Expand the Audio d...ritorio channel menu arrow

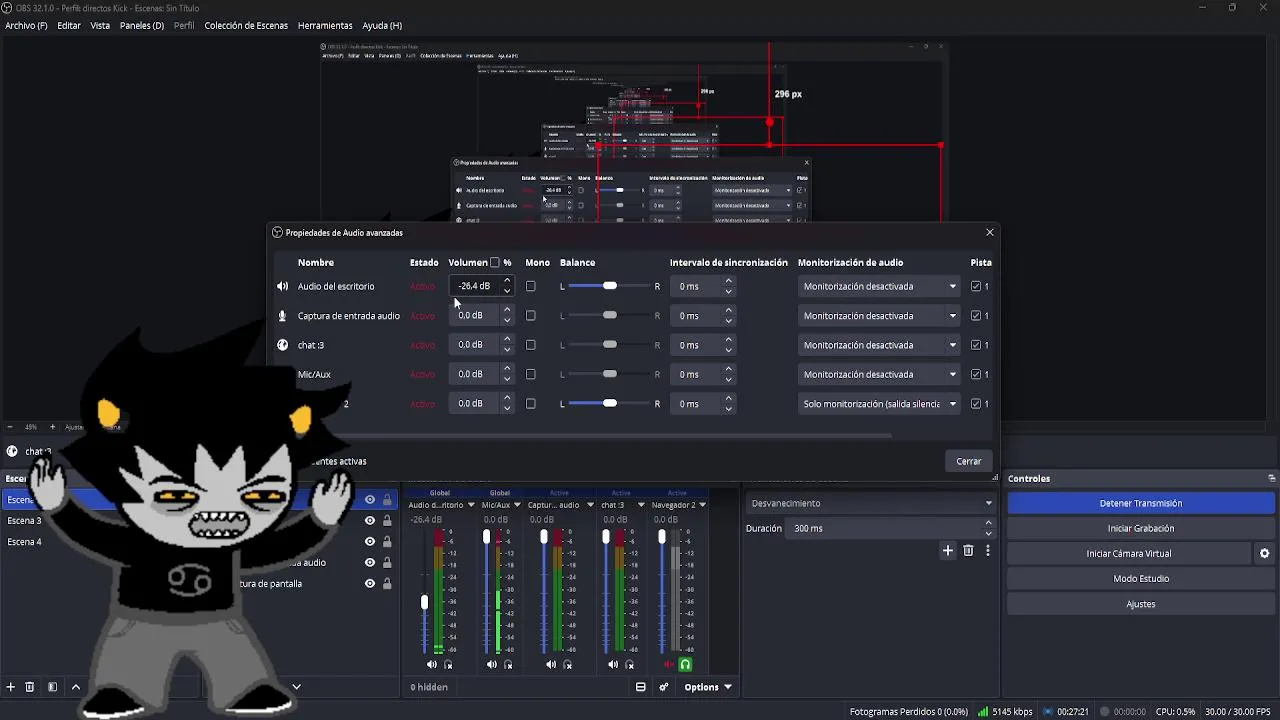pos(471,505)
